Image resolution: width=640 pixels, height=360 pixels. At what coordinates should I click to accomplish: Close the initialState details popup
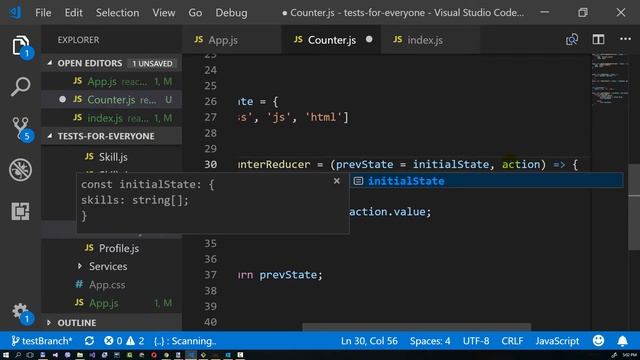click(x=336, y=181)
